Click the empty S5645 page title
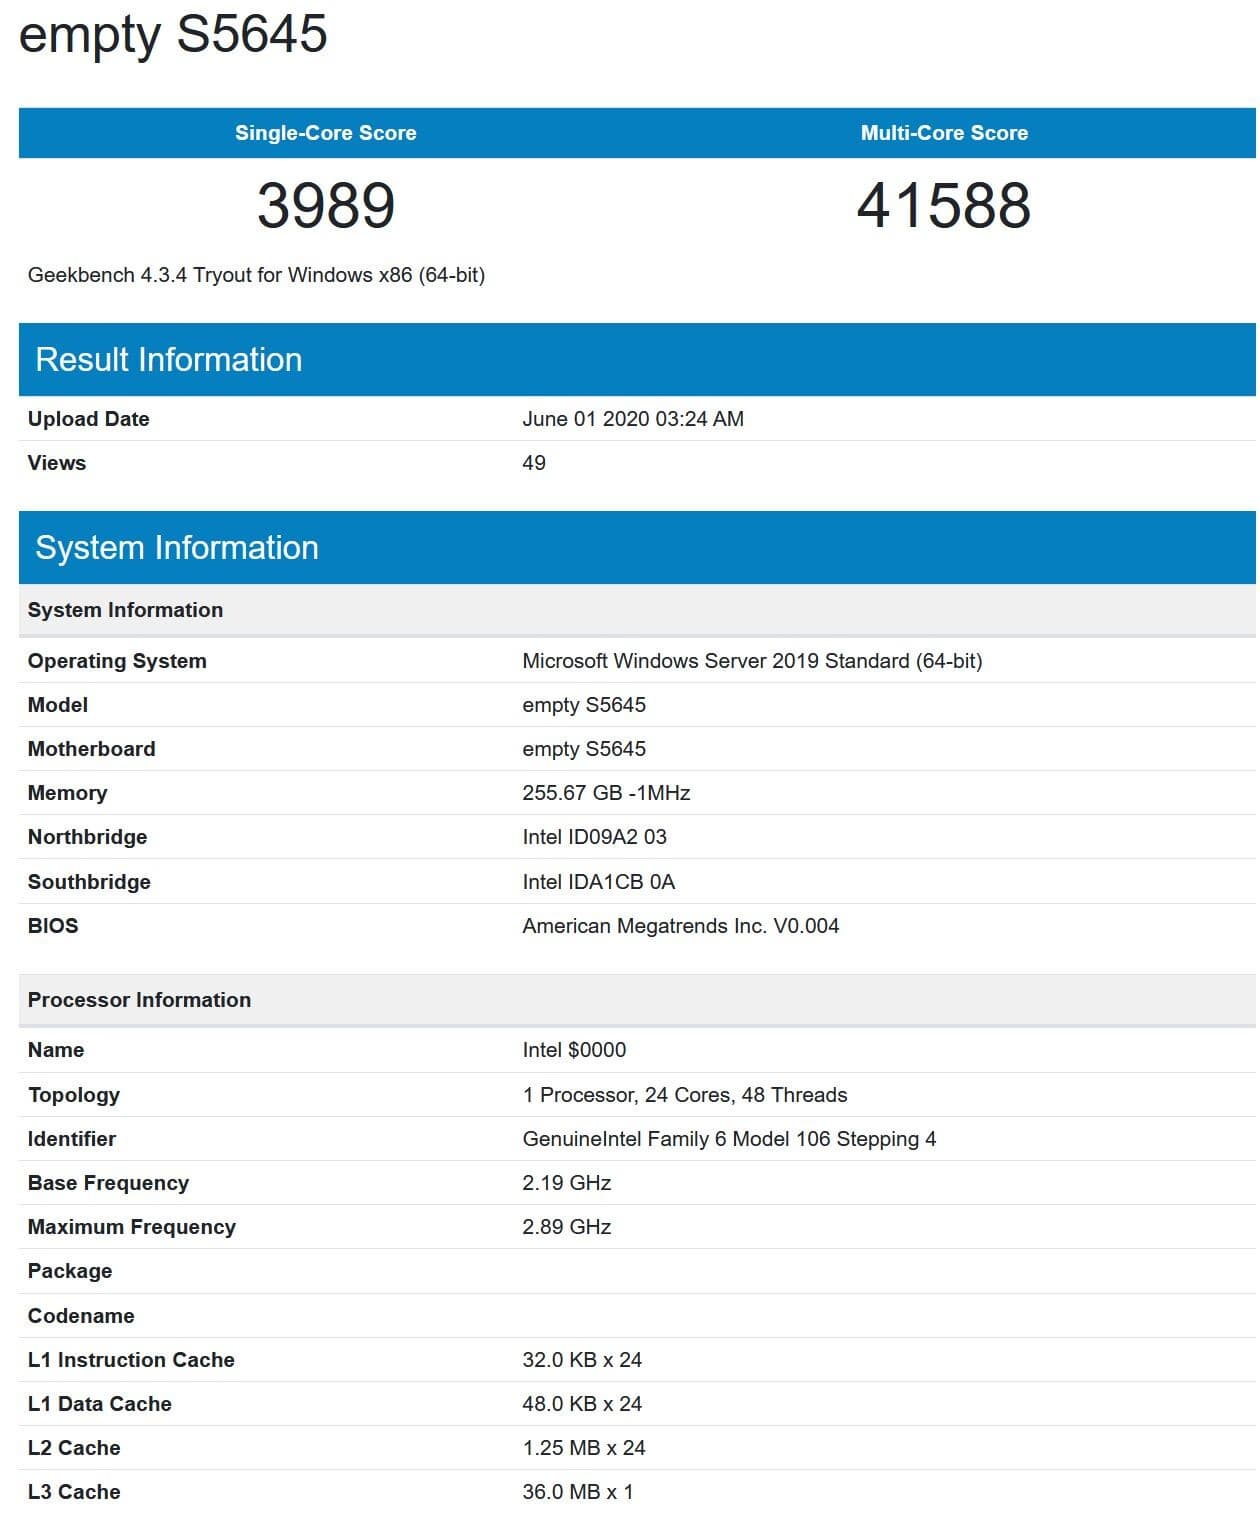 click(173, 34)
